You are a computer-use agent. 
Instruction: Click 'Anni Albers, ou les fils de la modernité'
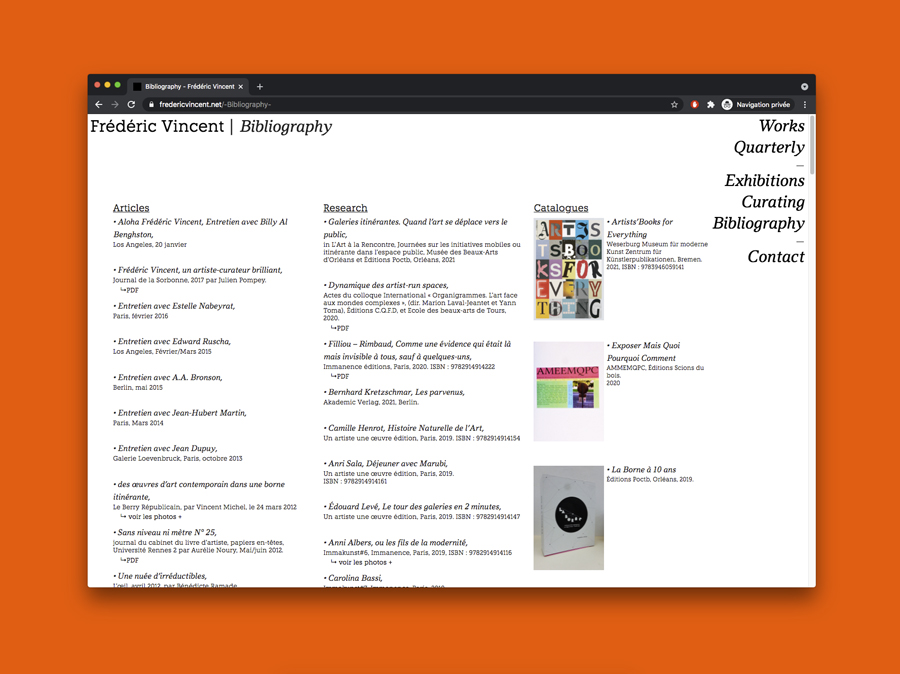(395, 543)
